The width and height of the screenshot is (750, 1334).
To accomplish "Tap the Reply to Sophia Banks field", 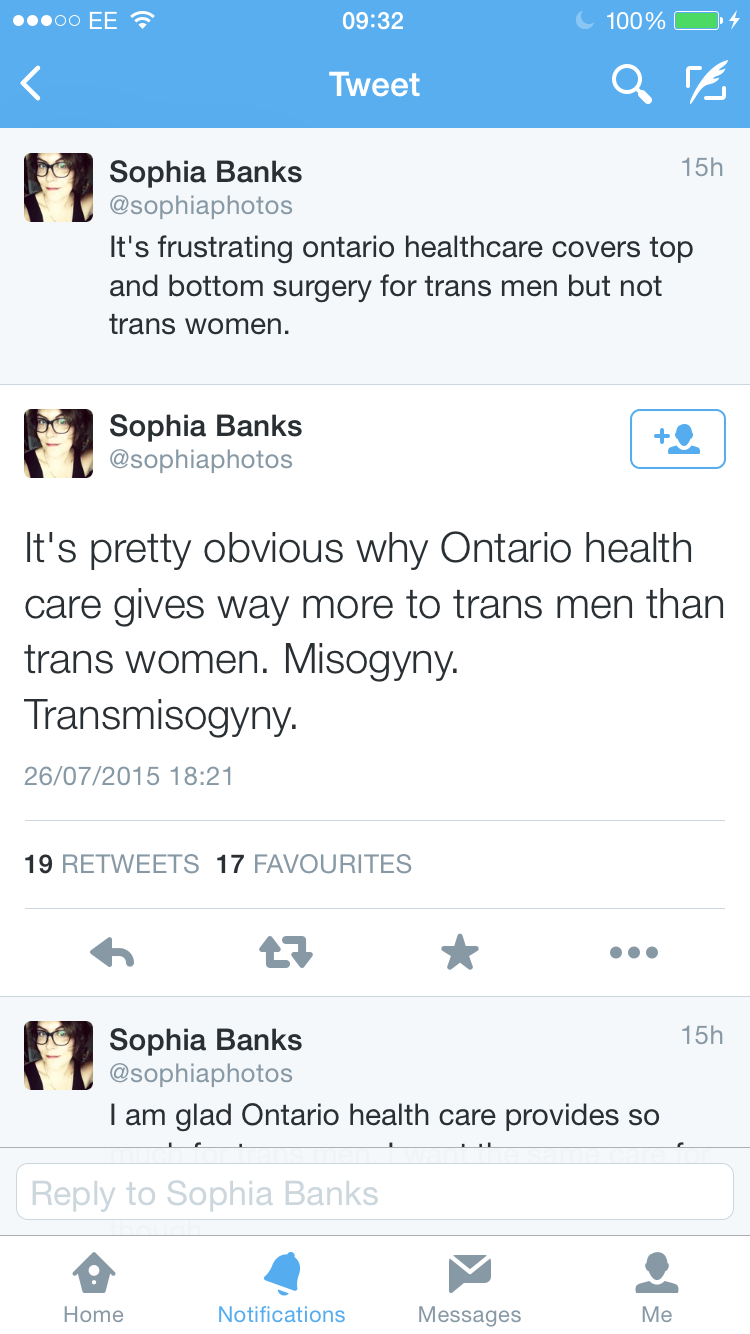I will pos(375,1193).
